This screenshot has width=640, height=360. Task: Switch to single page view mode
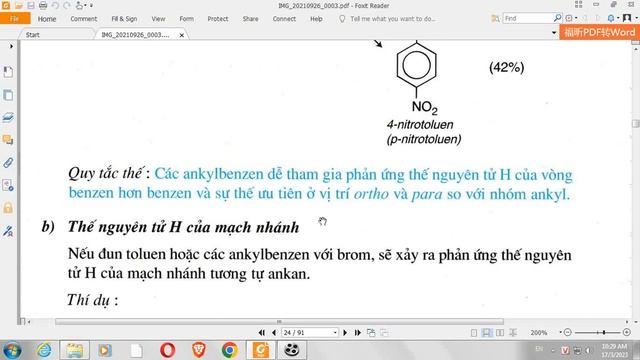(474, 333)
